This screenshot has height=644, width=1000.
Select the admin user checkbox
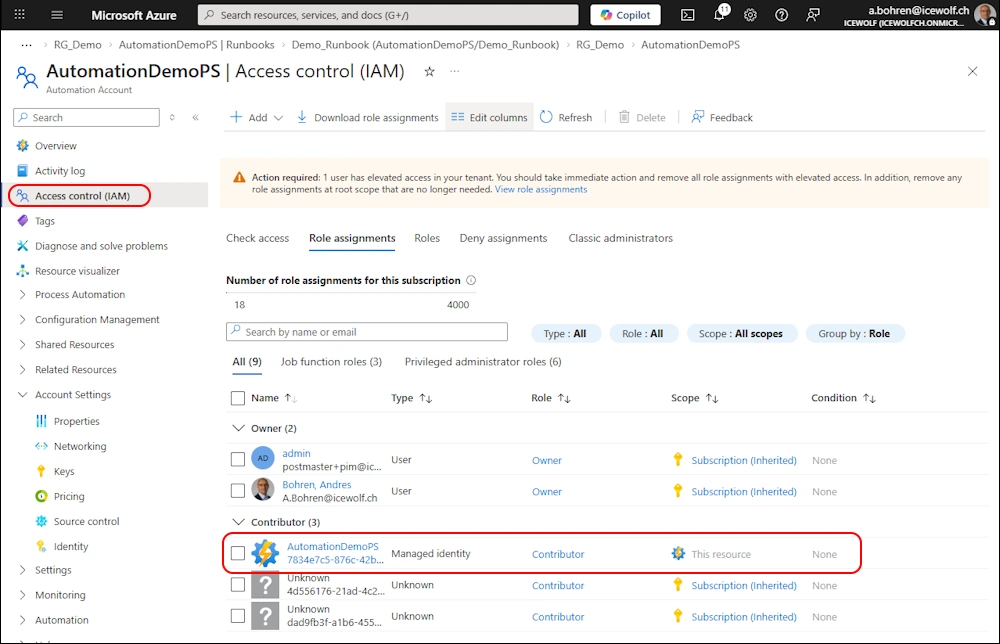[238, 459]
